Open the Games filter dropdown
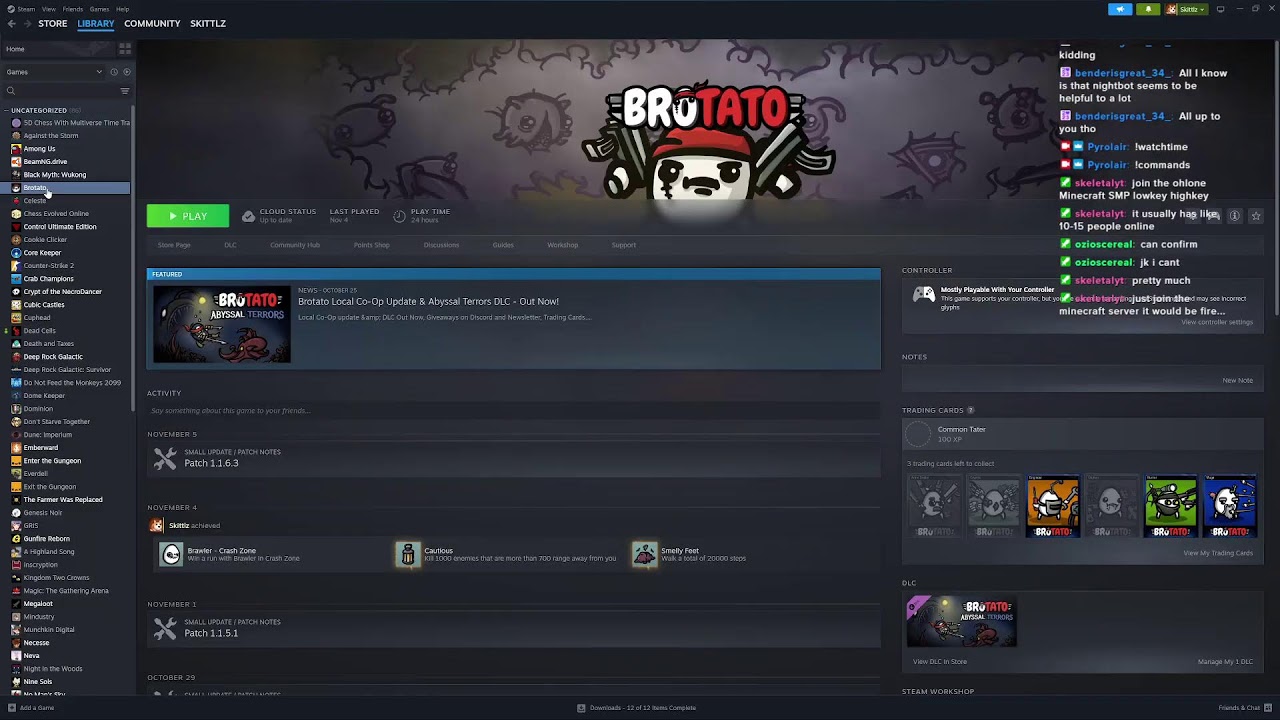This screenshot has height=720, width=1280. (x=56, y=72)
